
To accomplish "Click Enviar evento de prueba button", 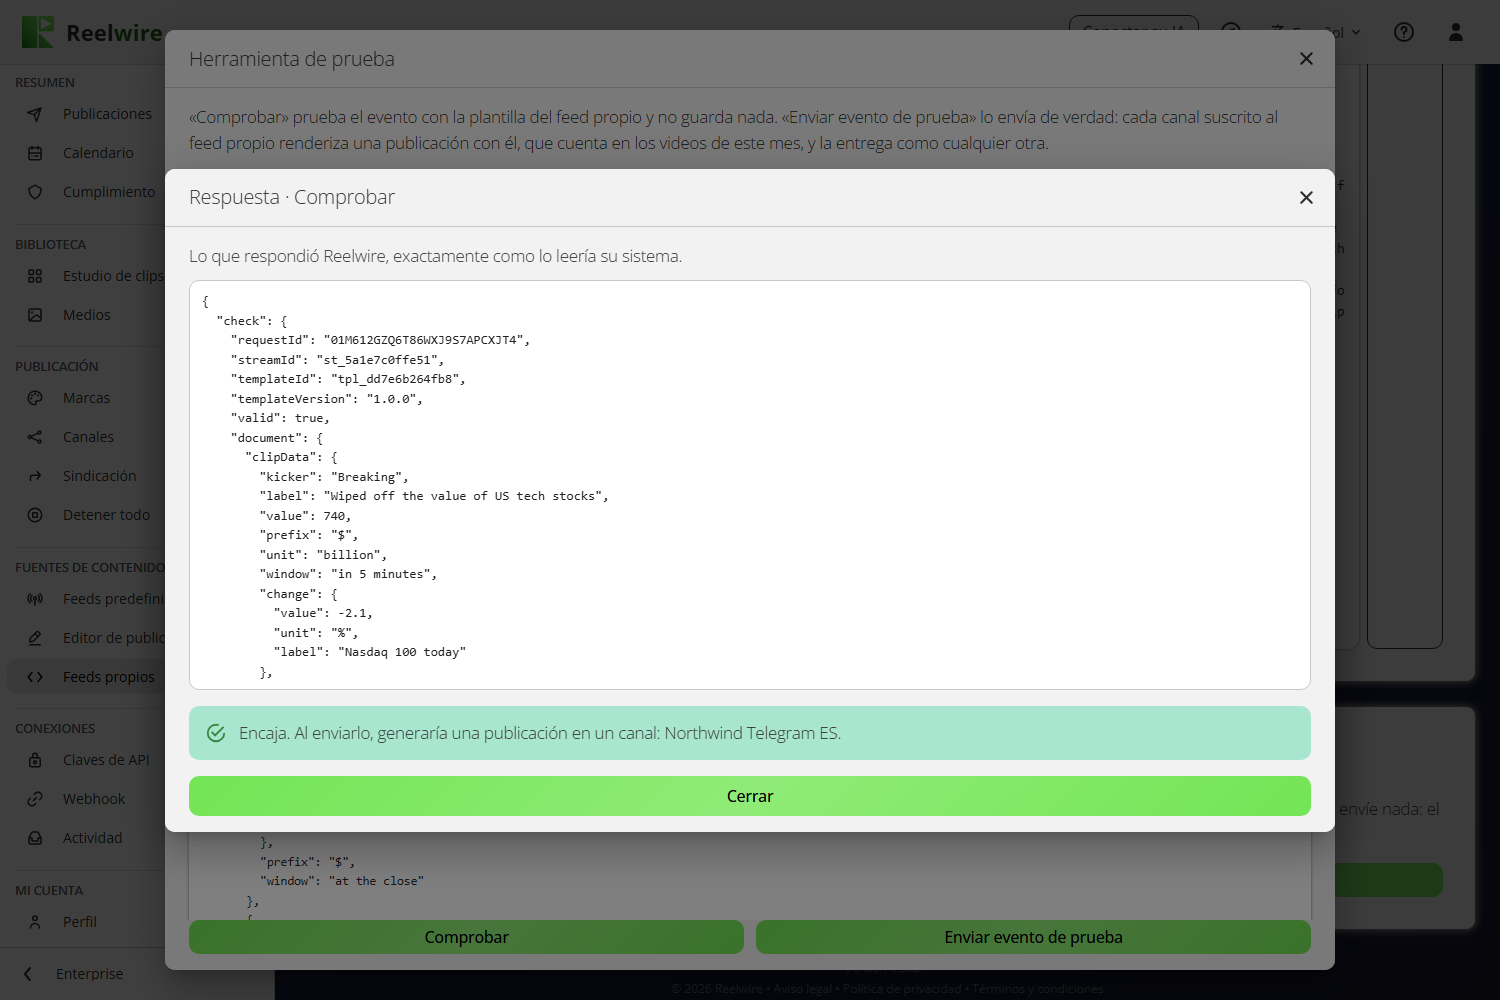I will pos(1033,937).
